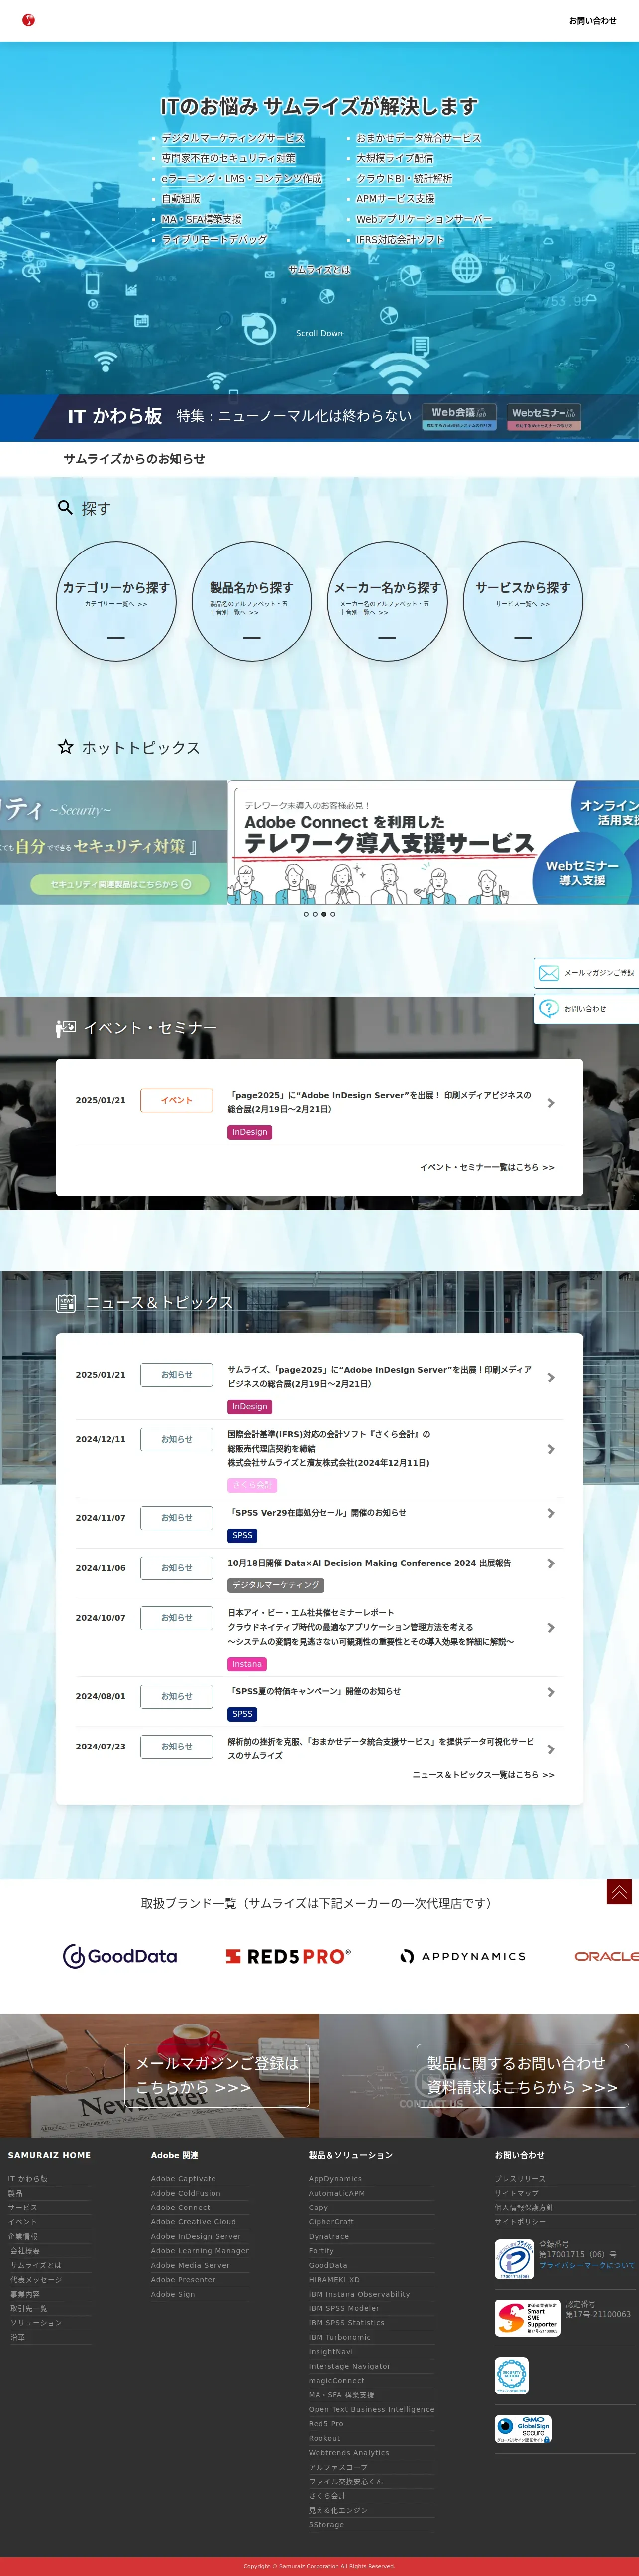Viewport: 639px width, 2576px height.
Task: Open 製品に関するお問い合わせ 資料請求 banner
Action: coord(522,2075)
